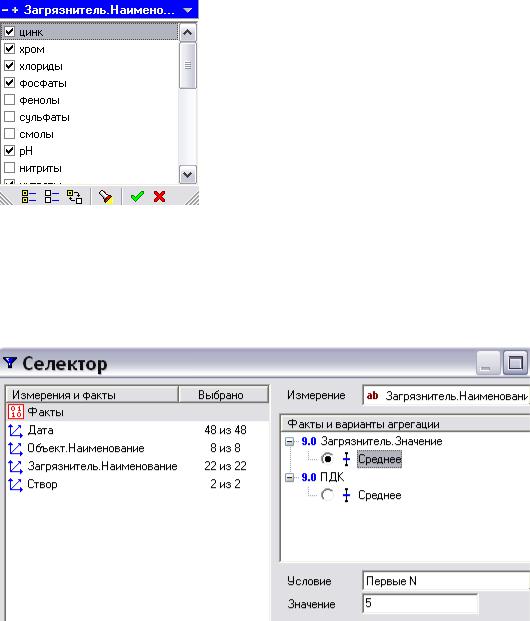Check the сульфаты checkbox
Viewport: 530px width, 621px height.
pos(9,117)
